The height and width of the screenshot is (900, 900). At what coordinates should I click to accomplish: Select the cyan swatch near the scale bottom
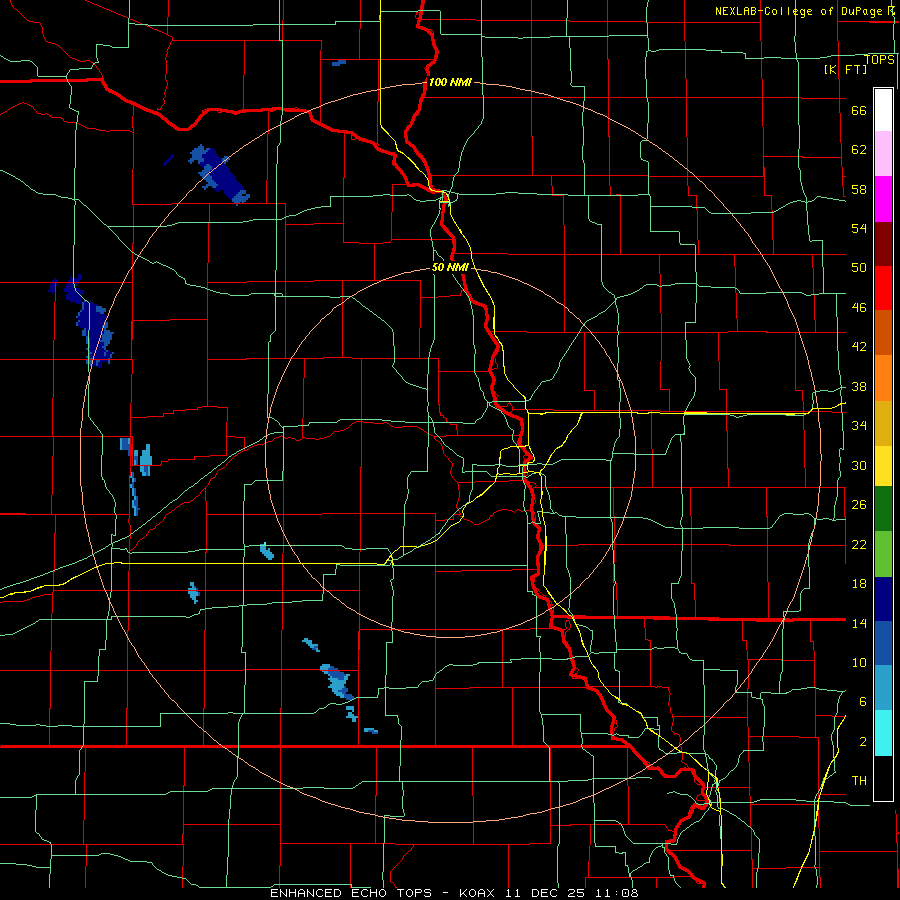(x=883, y=733)
